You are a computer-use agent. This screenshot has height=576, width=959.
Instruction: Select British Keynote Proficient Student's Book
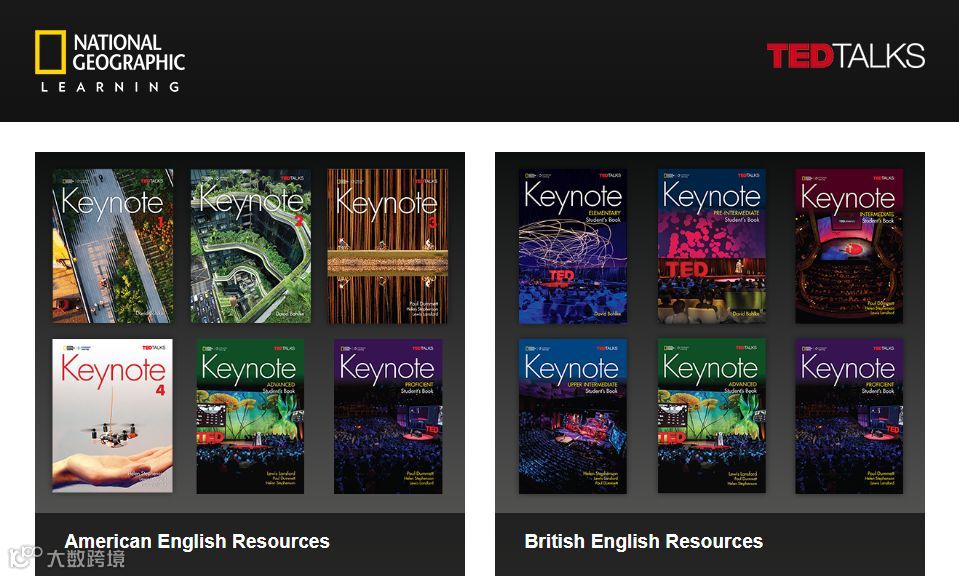[x=849, y=416]
